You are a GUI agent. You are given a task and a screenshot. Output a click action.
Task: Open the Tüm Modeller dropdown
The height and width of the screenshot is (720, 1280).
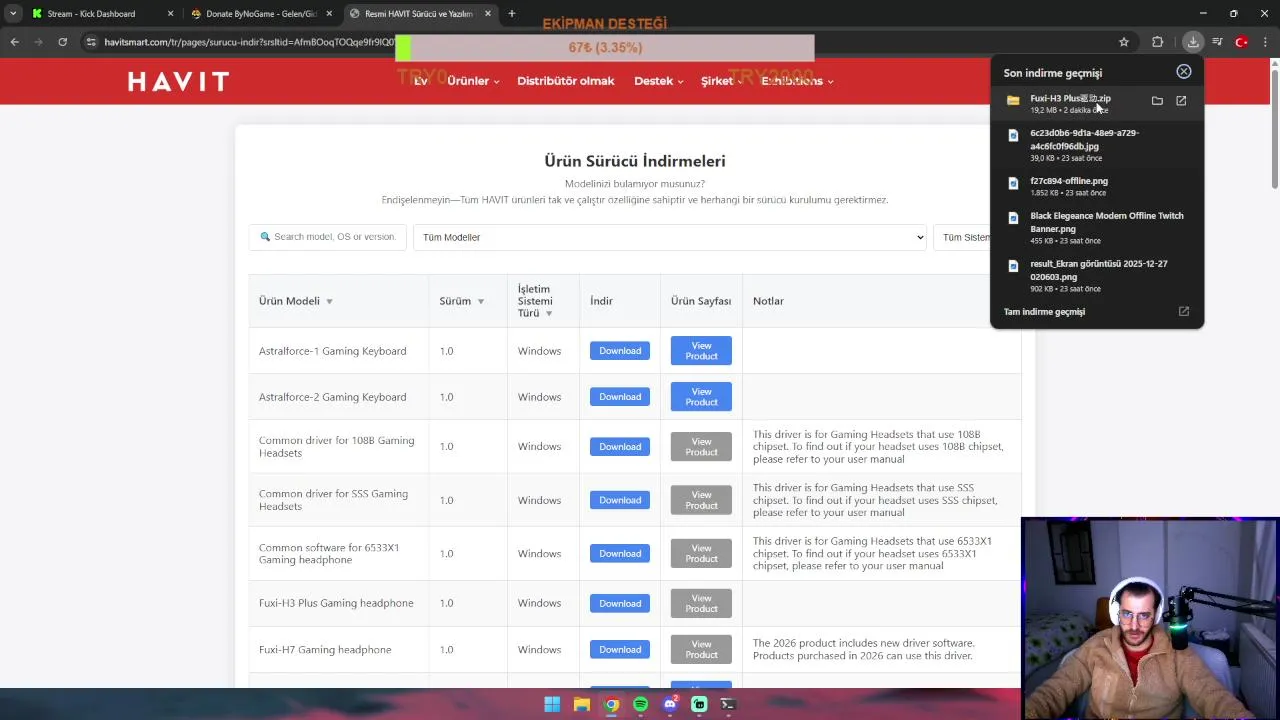tap(670, 237)
